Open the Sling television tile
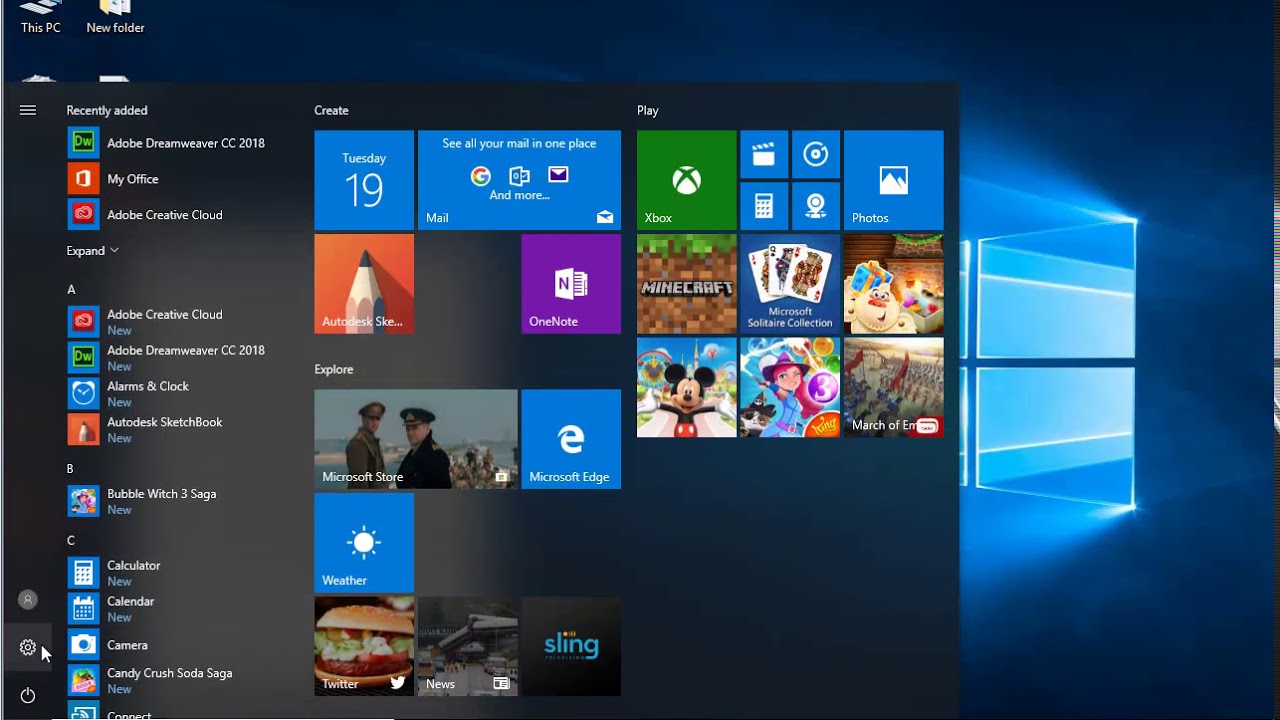 click(x=571, y=646)
